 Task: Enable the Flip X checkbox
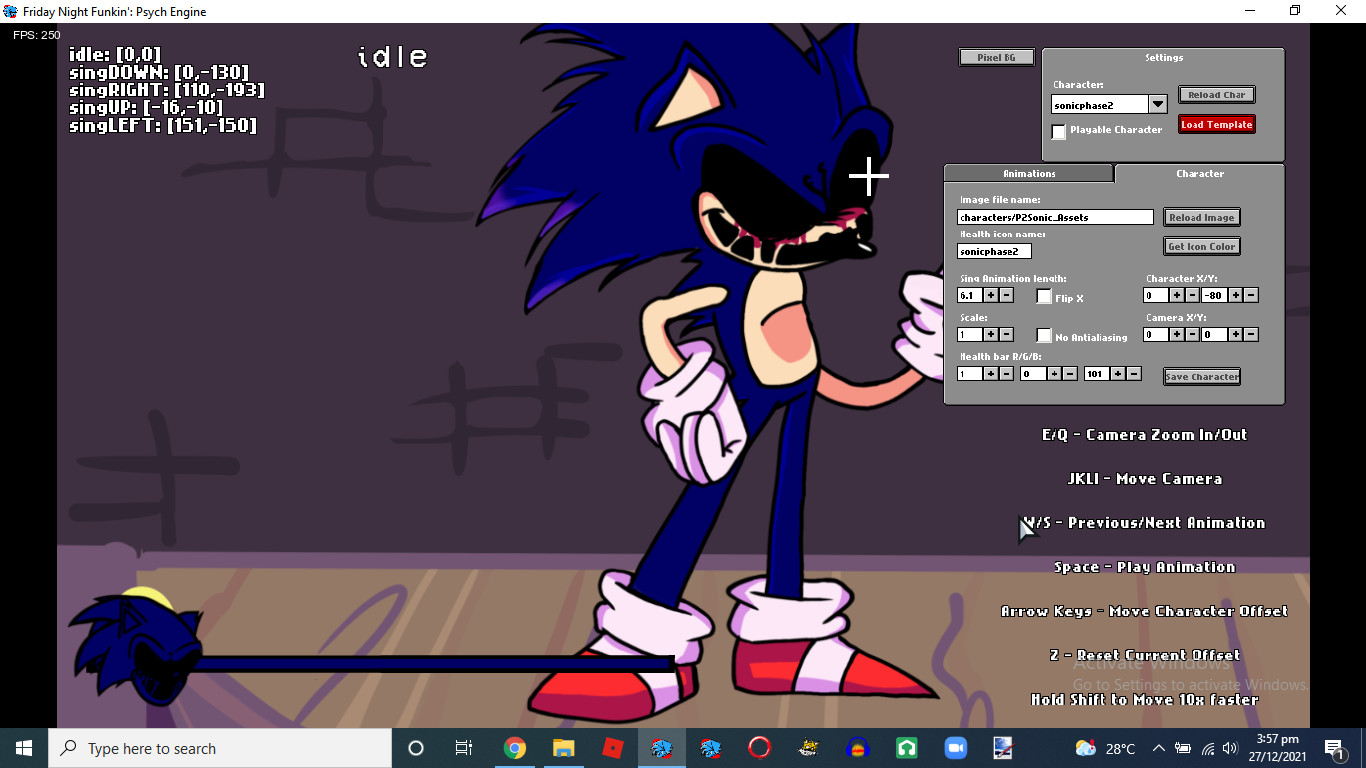pos(1044,296)
